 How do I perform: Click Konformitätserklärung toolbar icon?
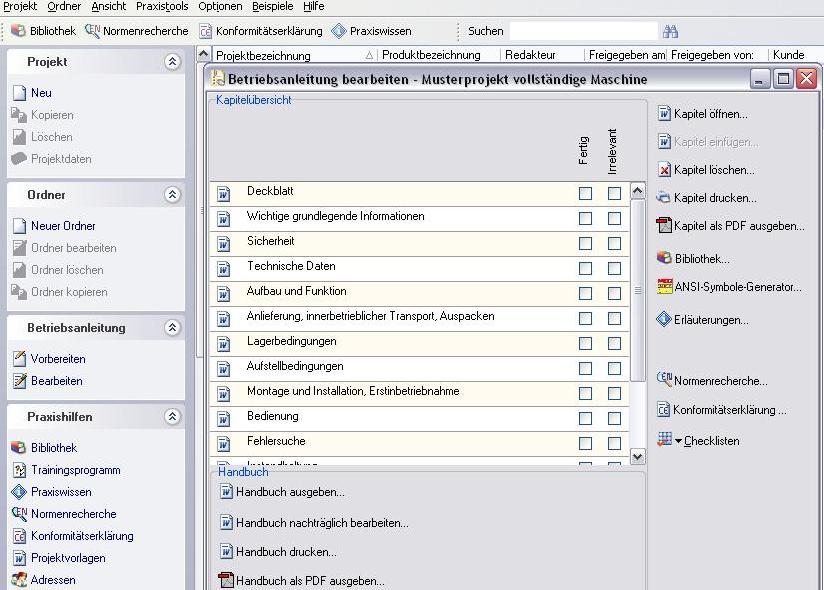click(206, 31)
